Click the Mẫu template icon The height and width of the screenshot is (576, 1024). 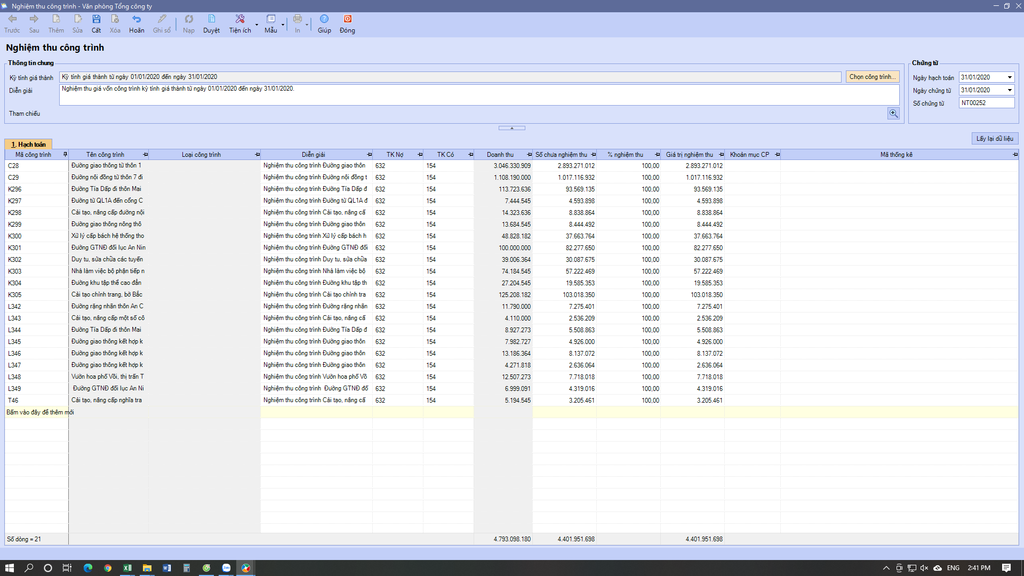(271, 20)
